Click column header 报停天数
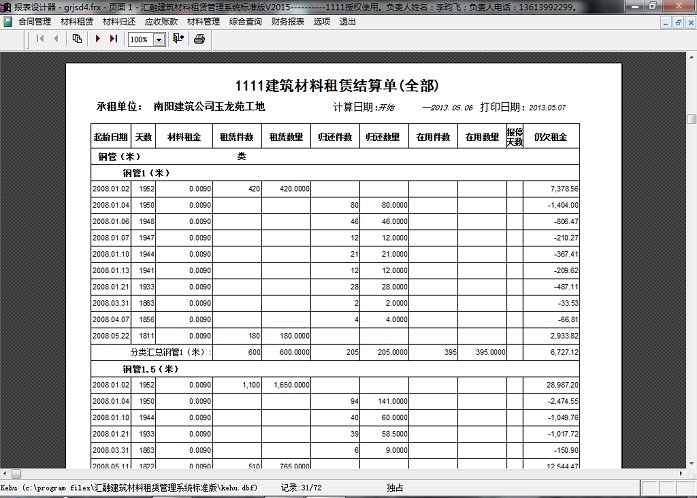The image size is (697, 498). (x=515, y=137)
